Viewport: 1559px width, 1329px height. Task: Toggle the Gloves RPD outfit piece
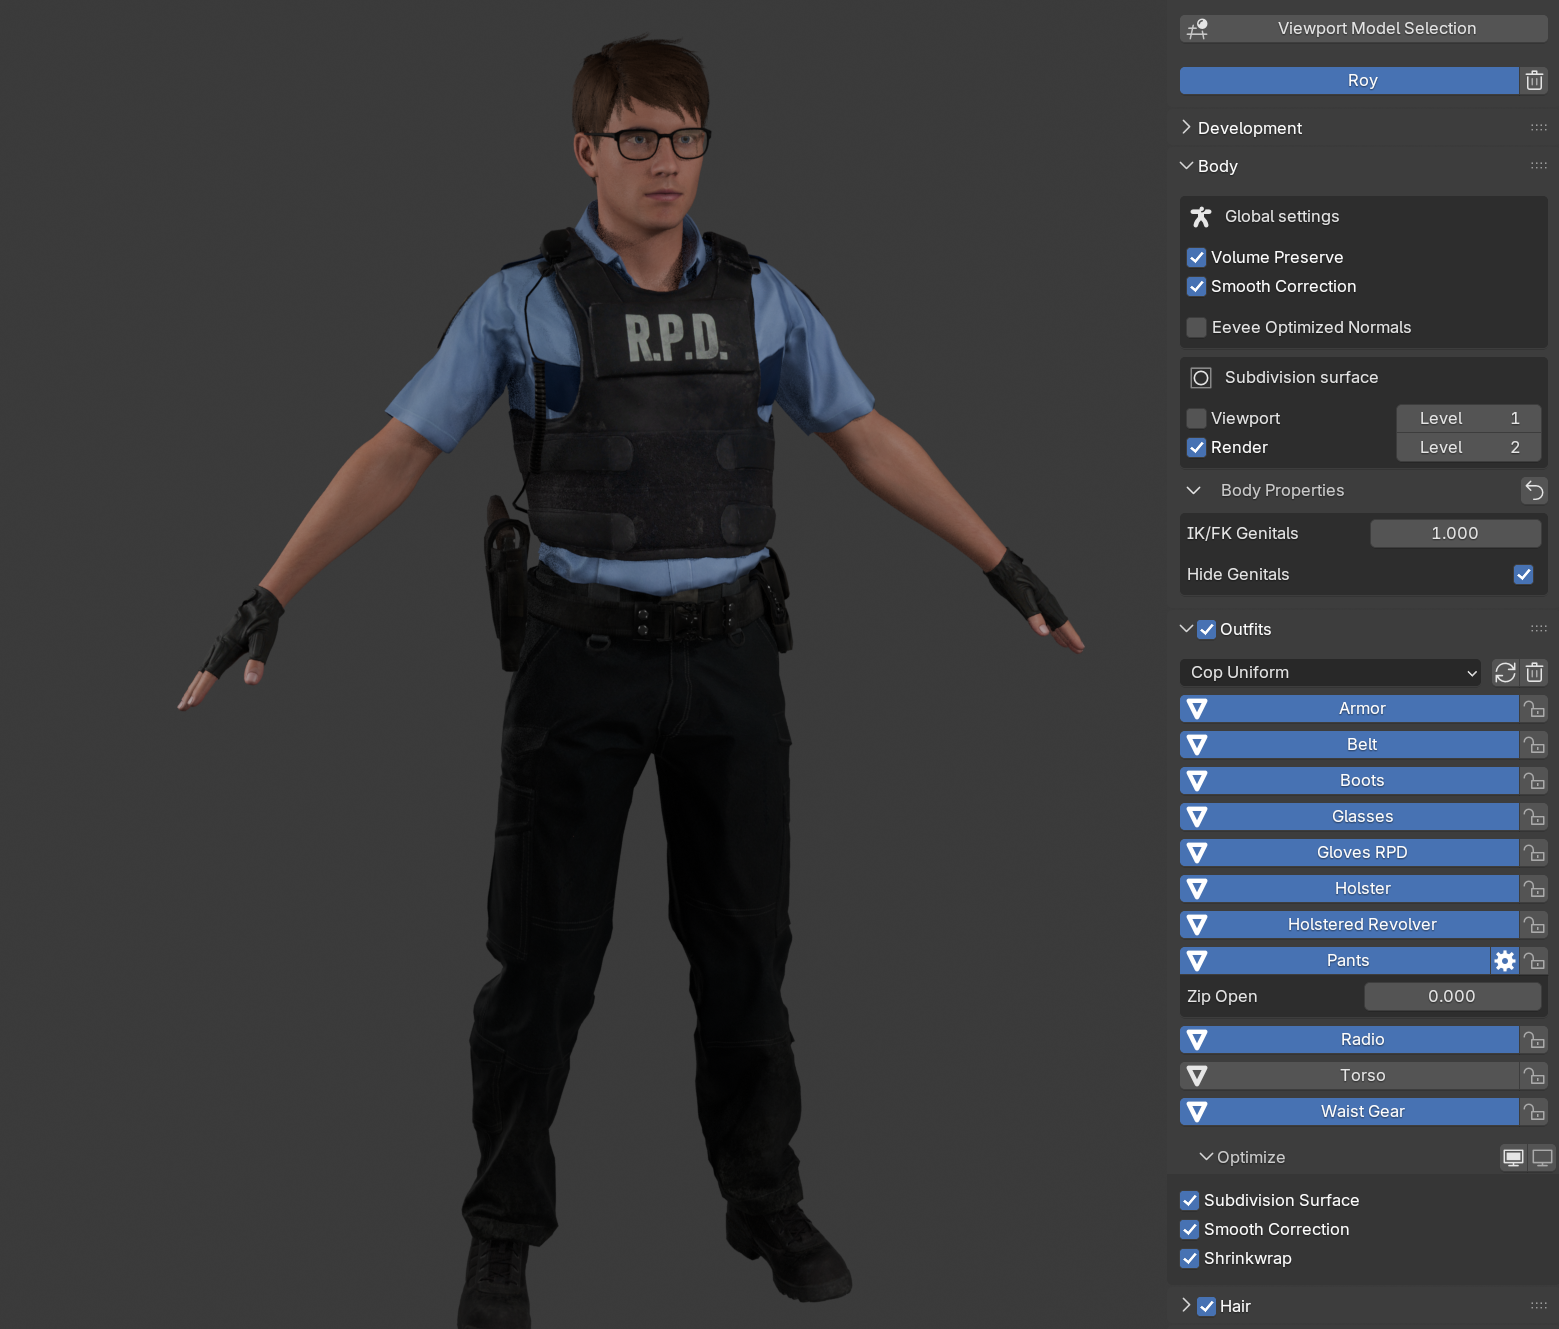pos(1349,852)
